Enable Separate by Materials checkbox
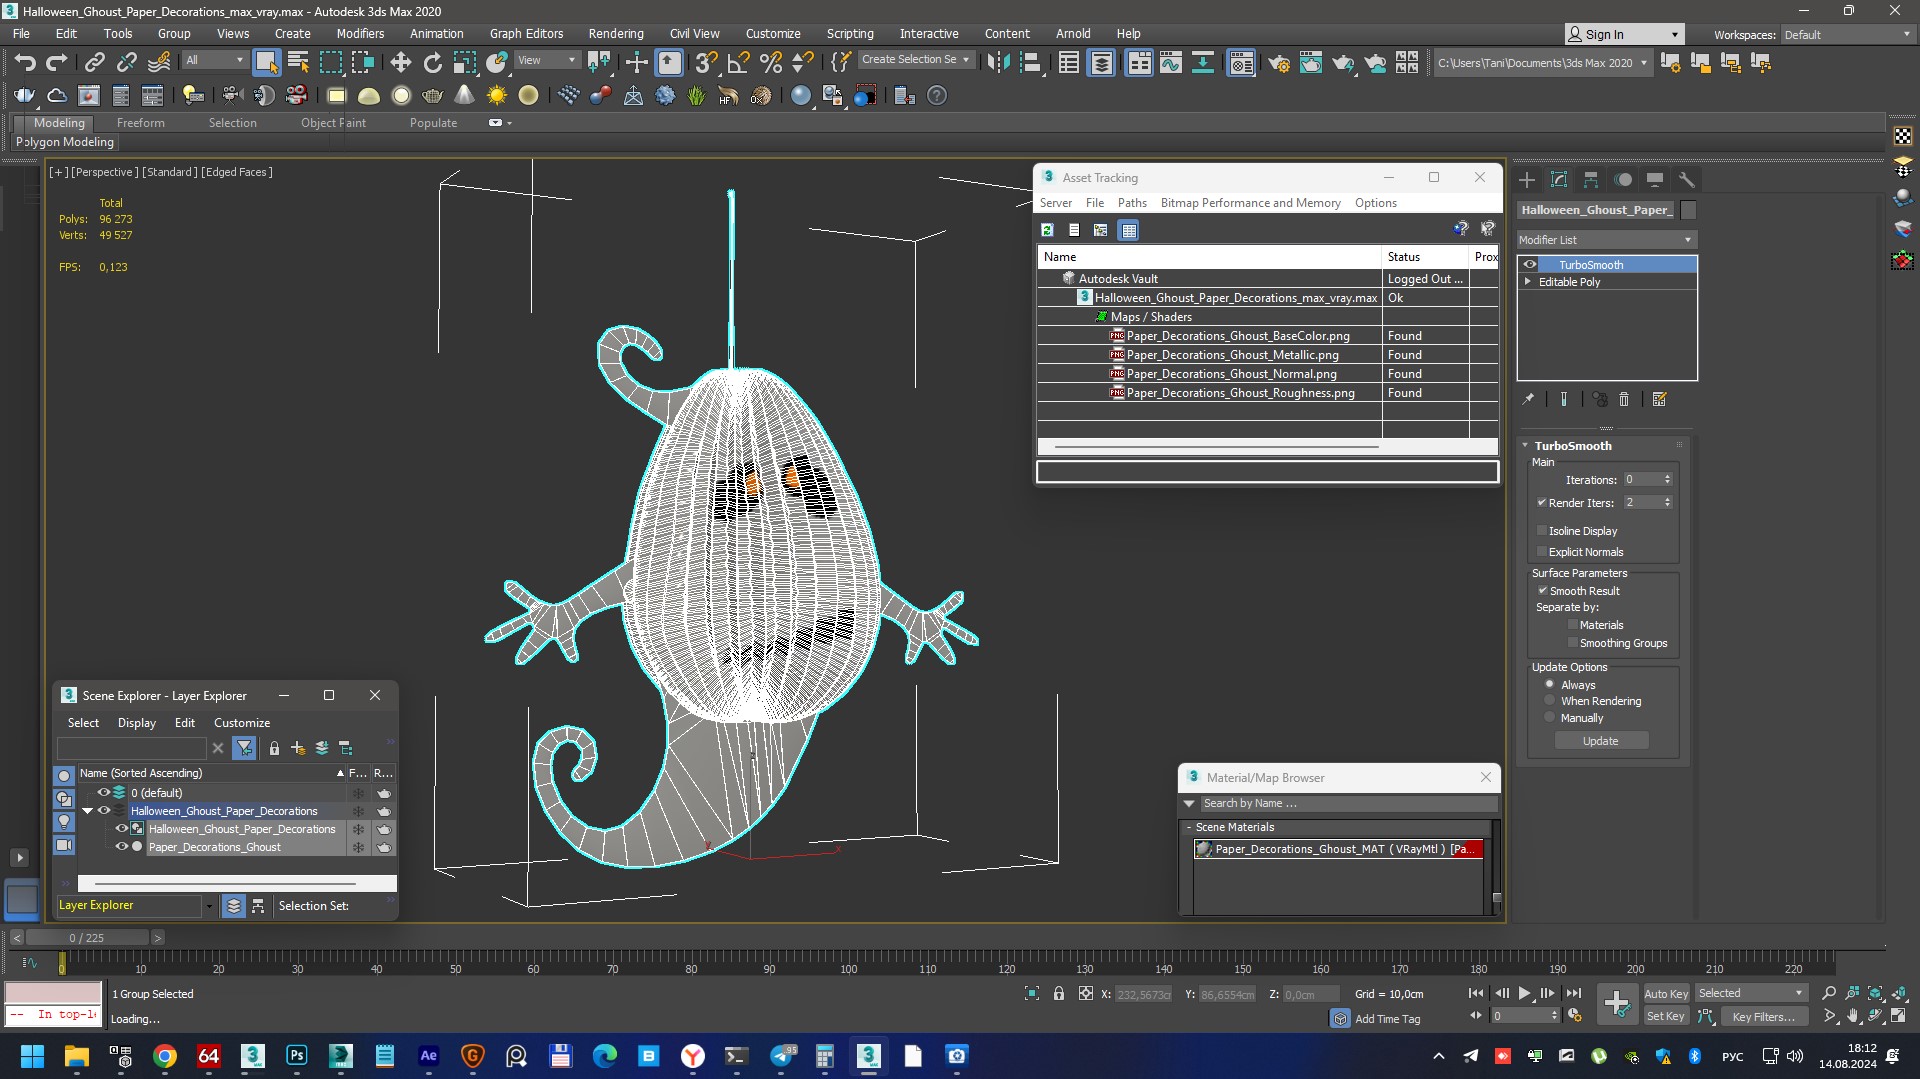The image size is (1920, 1079). tap(1572, 625)
